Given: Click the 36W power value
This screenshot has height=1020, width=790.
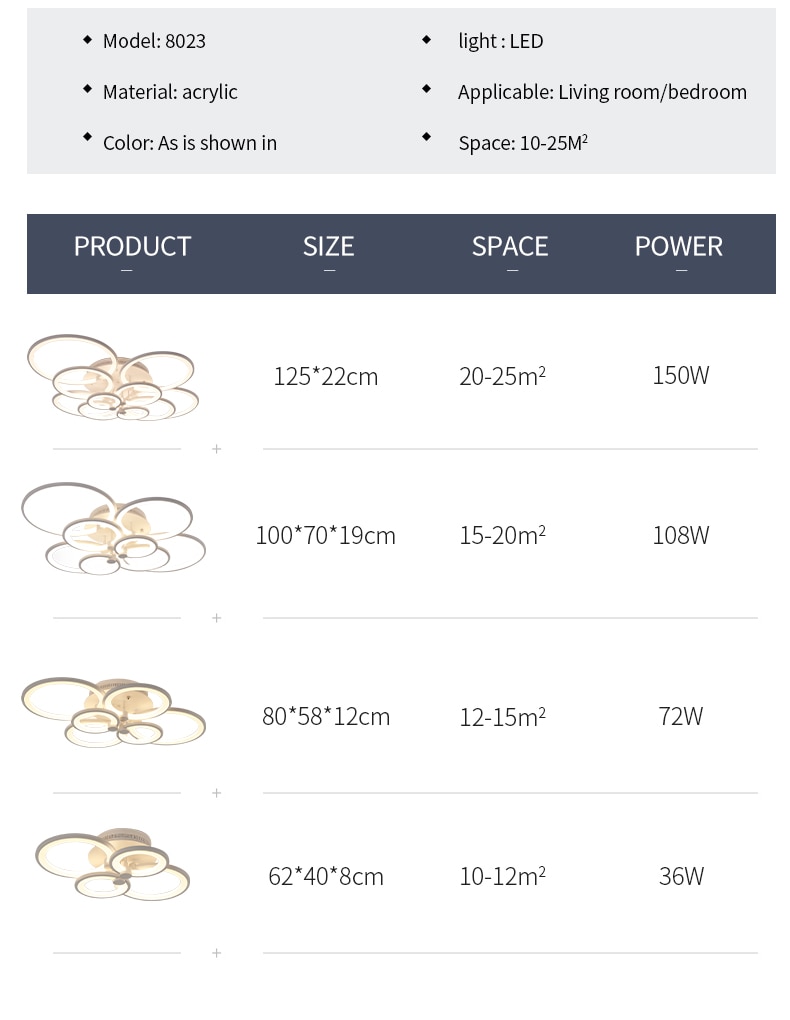Looking at the screenshot, I should 681,876.
